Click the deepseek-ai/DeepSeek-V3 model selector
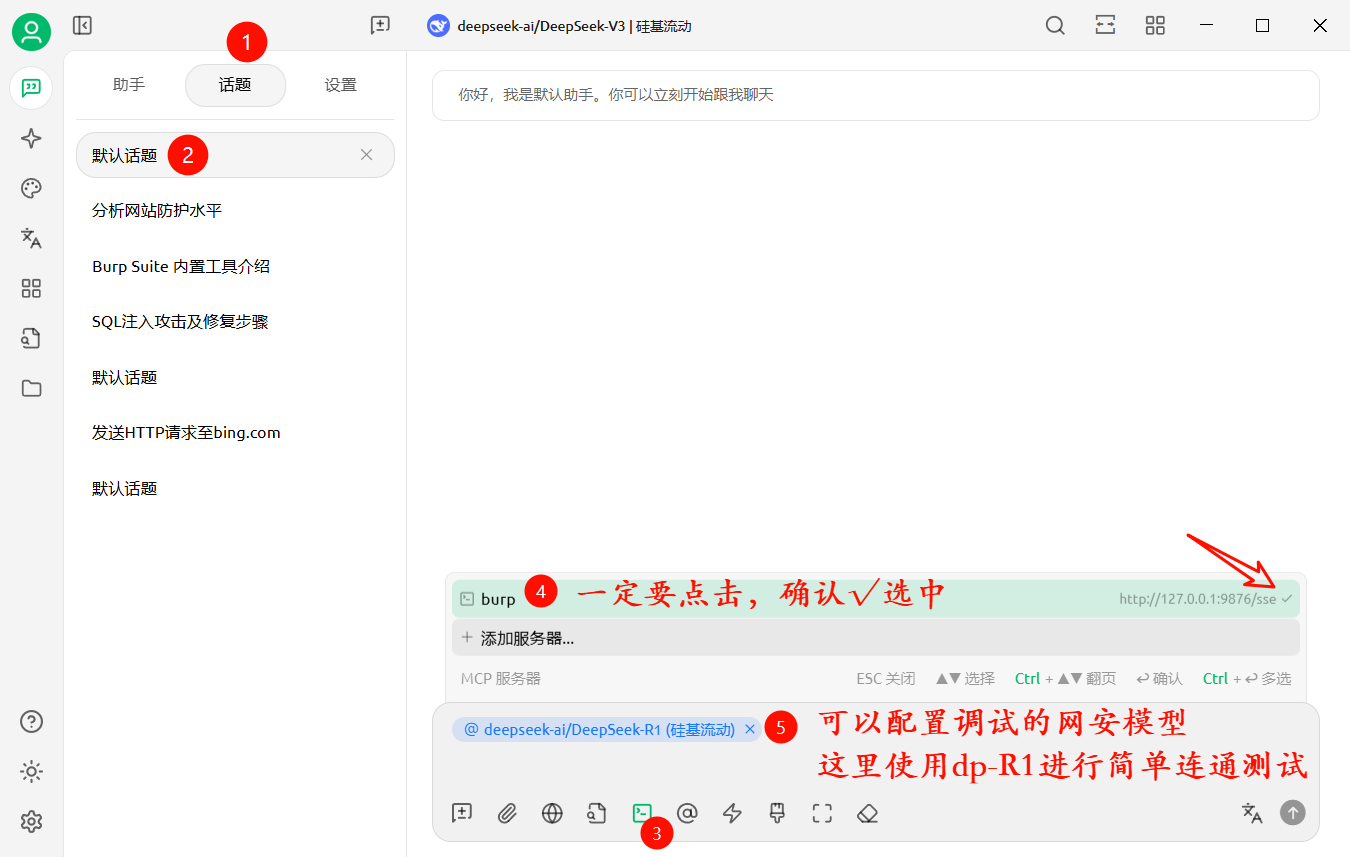Screen dimensions: 1350x857 [560, 26]
